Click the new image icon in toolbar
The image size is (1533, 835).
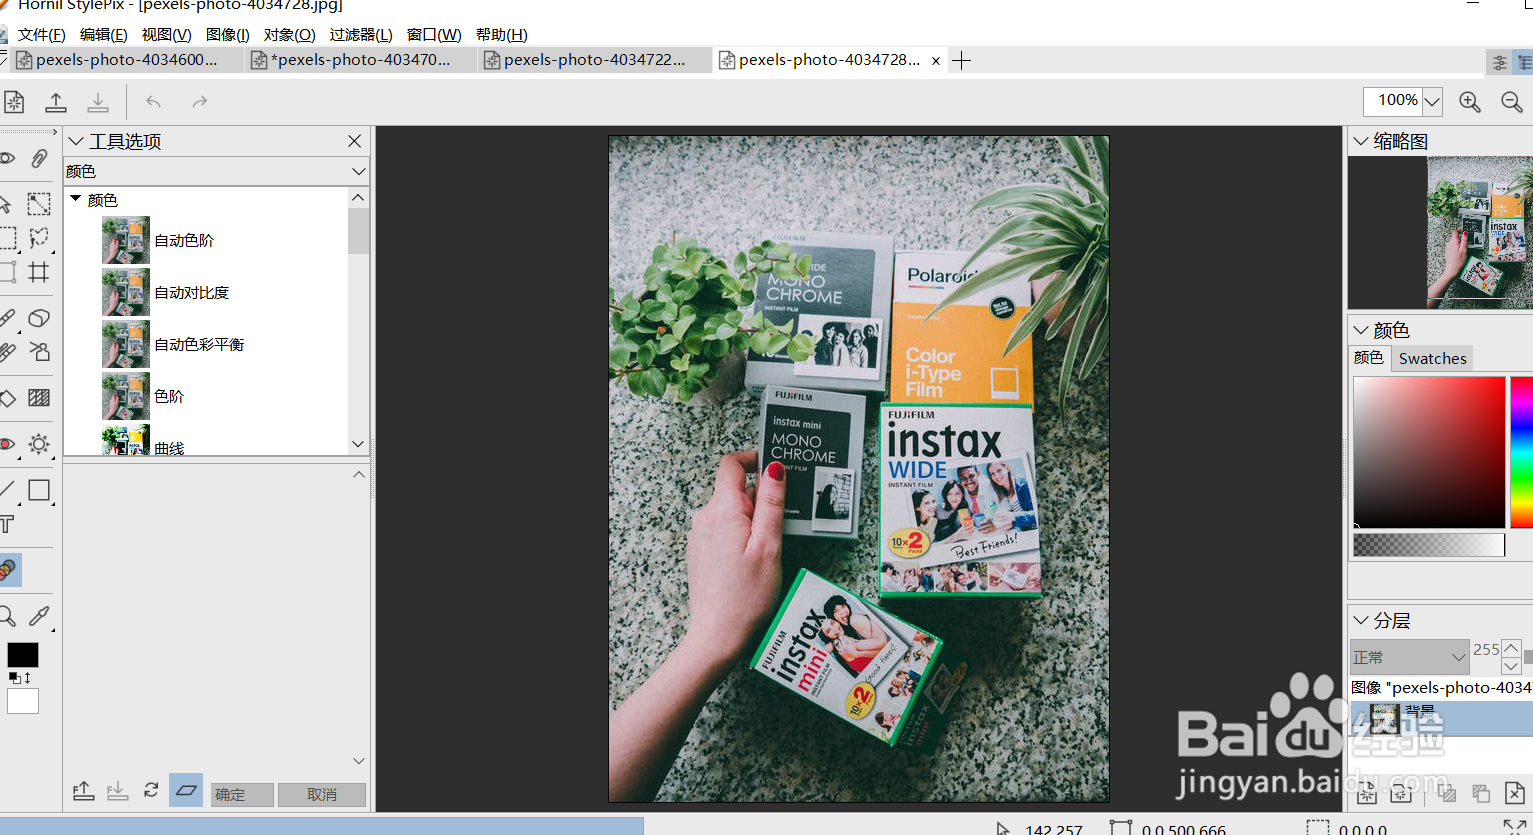coord(14,102)
